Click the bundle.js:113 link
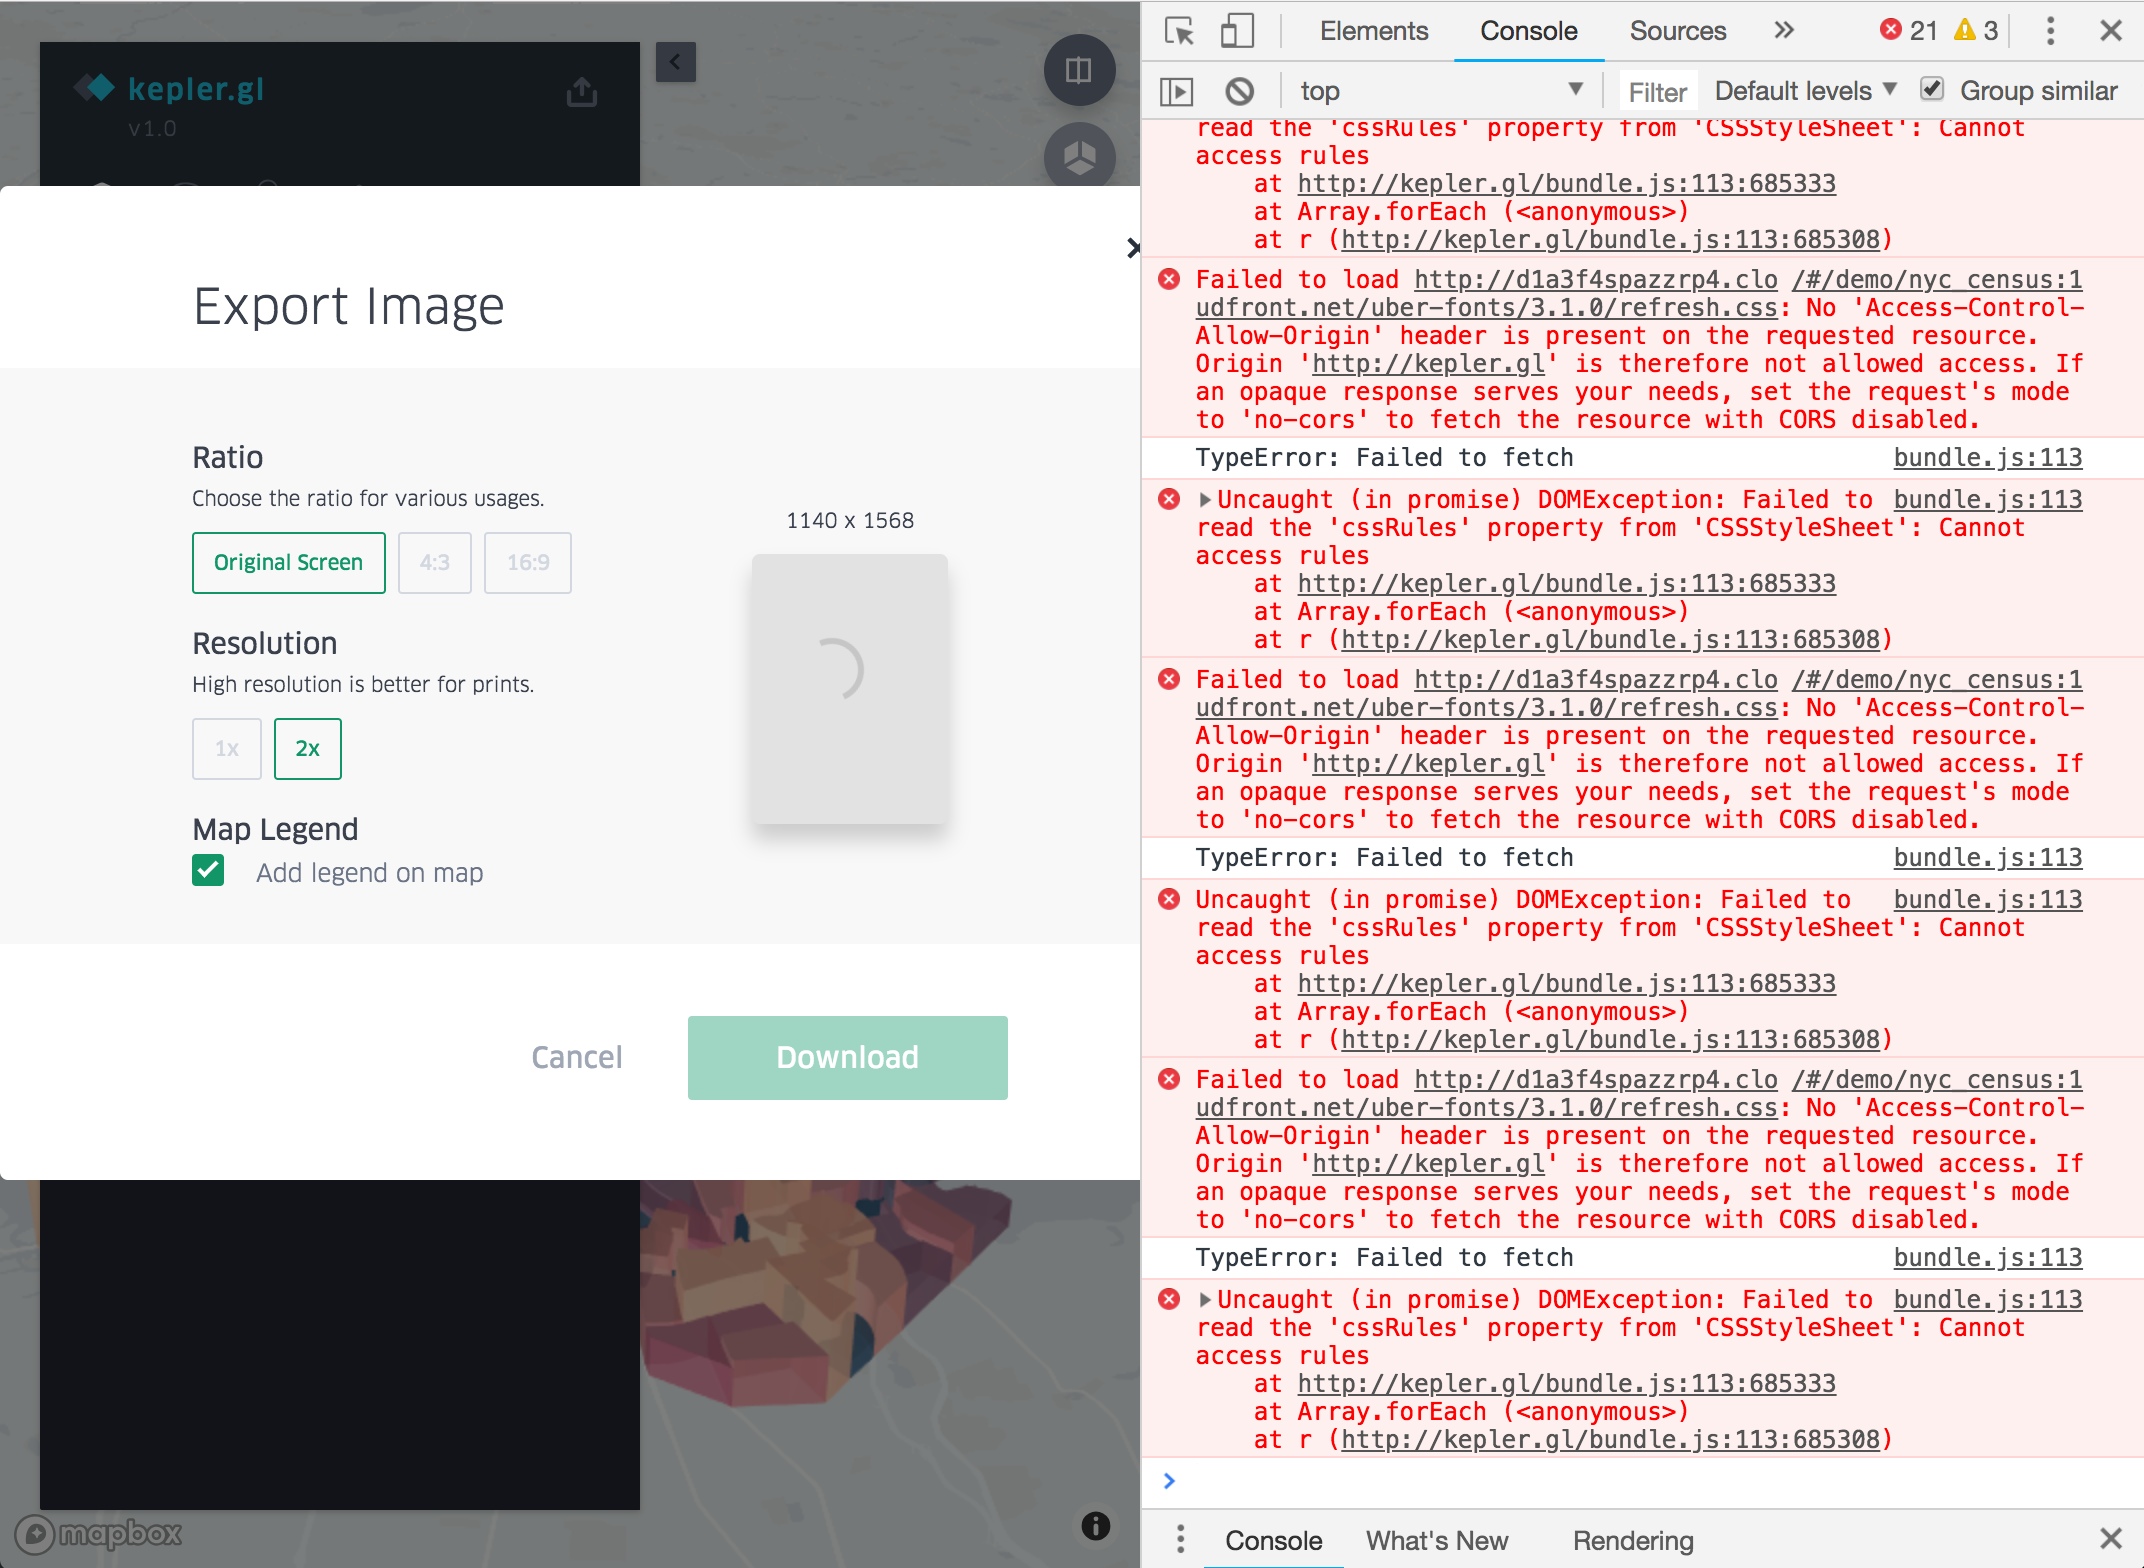Screen dimensions: 2144x1568 (x=1987, y=457)
